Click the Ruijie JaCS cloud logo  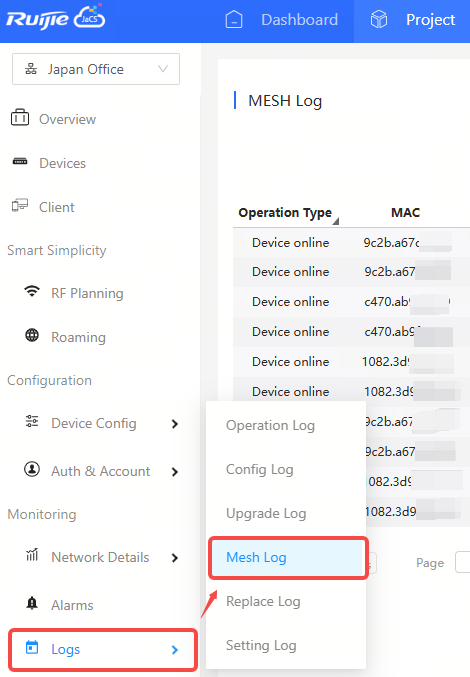click(56, 18)
